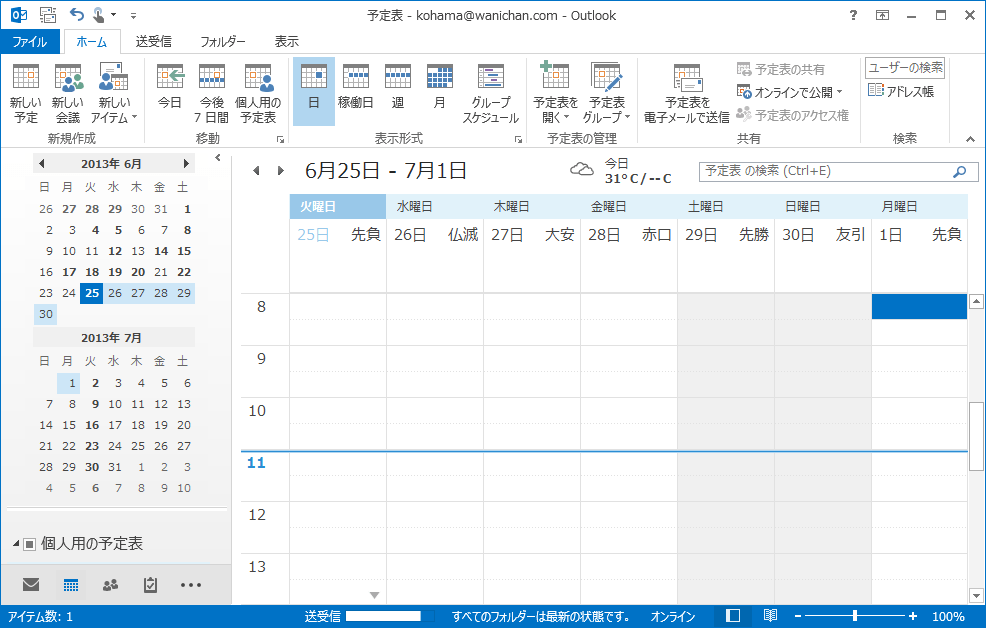Switch to Normal view in the status bar
Viewport: 986px width, 628px height.
tap(733, 616)
